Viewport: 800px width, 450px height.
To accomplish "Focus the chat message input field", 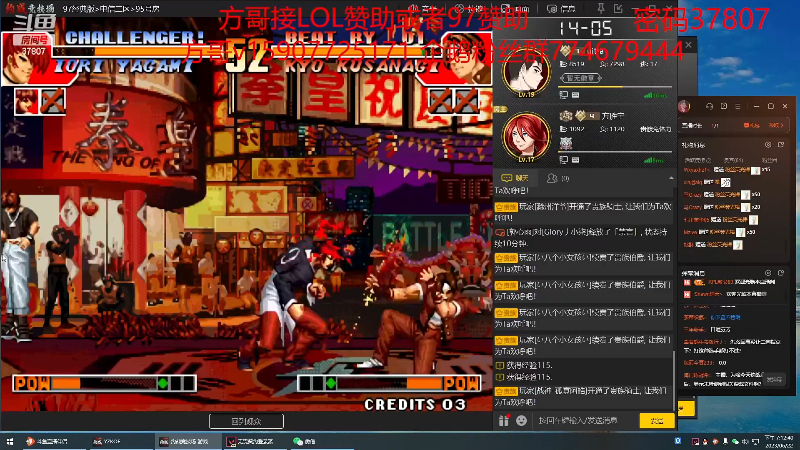I will click(x=586, y=420).
